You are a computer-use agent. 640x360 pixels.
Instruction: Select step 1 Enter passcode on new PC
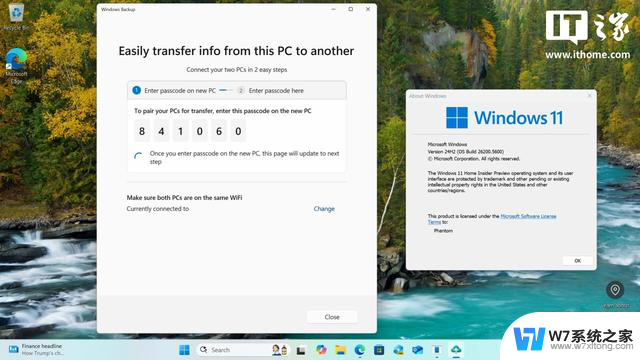[174, 91]
